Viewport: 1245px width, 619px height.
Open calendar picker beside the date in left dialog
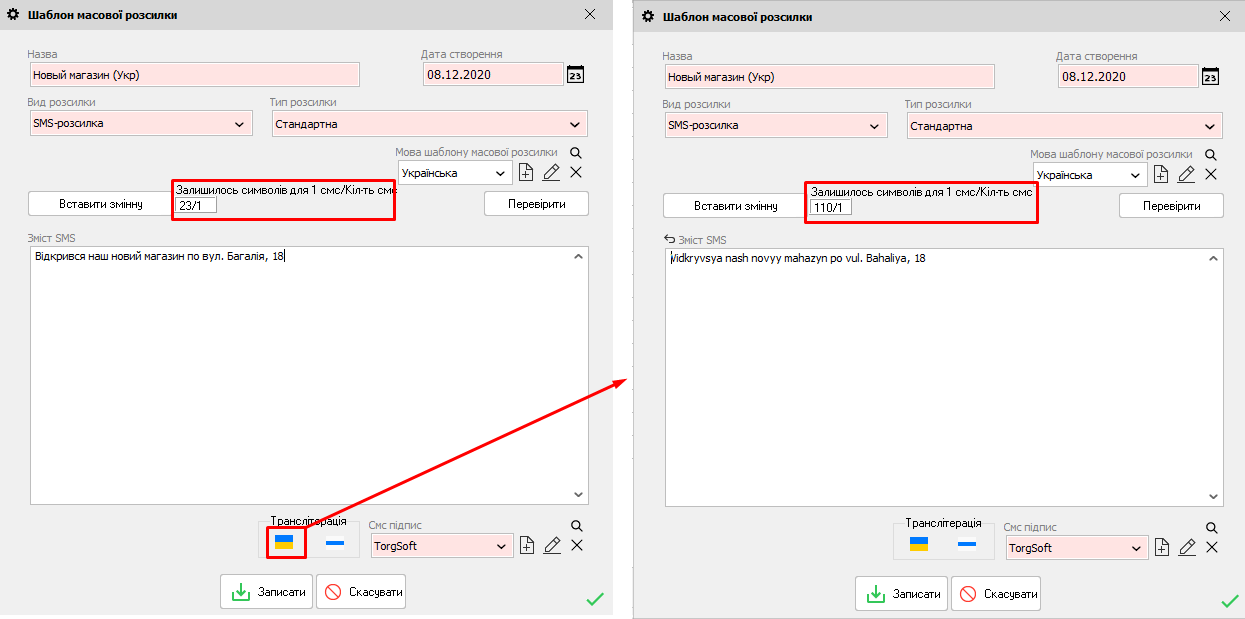pos(575,75)
